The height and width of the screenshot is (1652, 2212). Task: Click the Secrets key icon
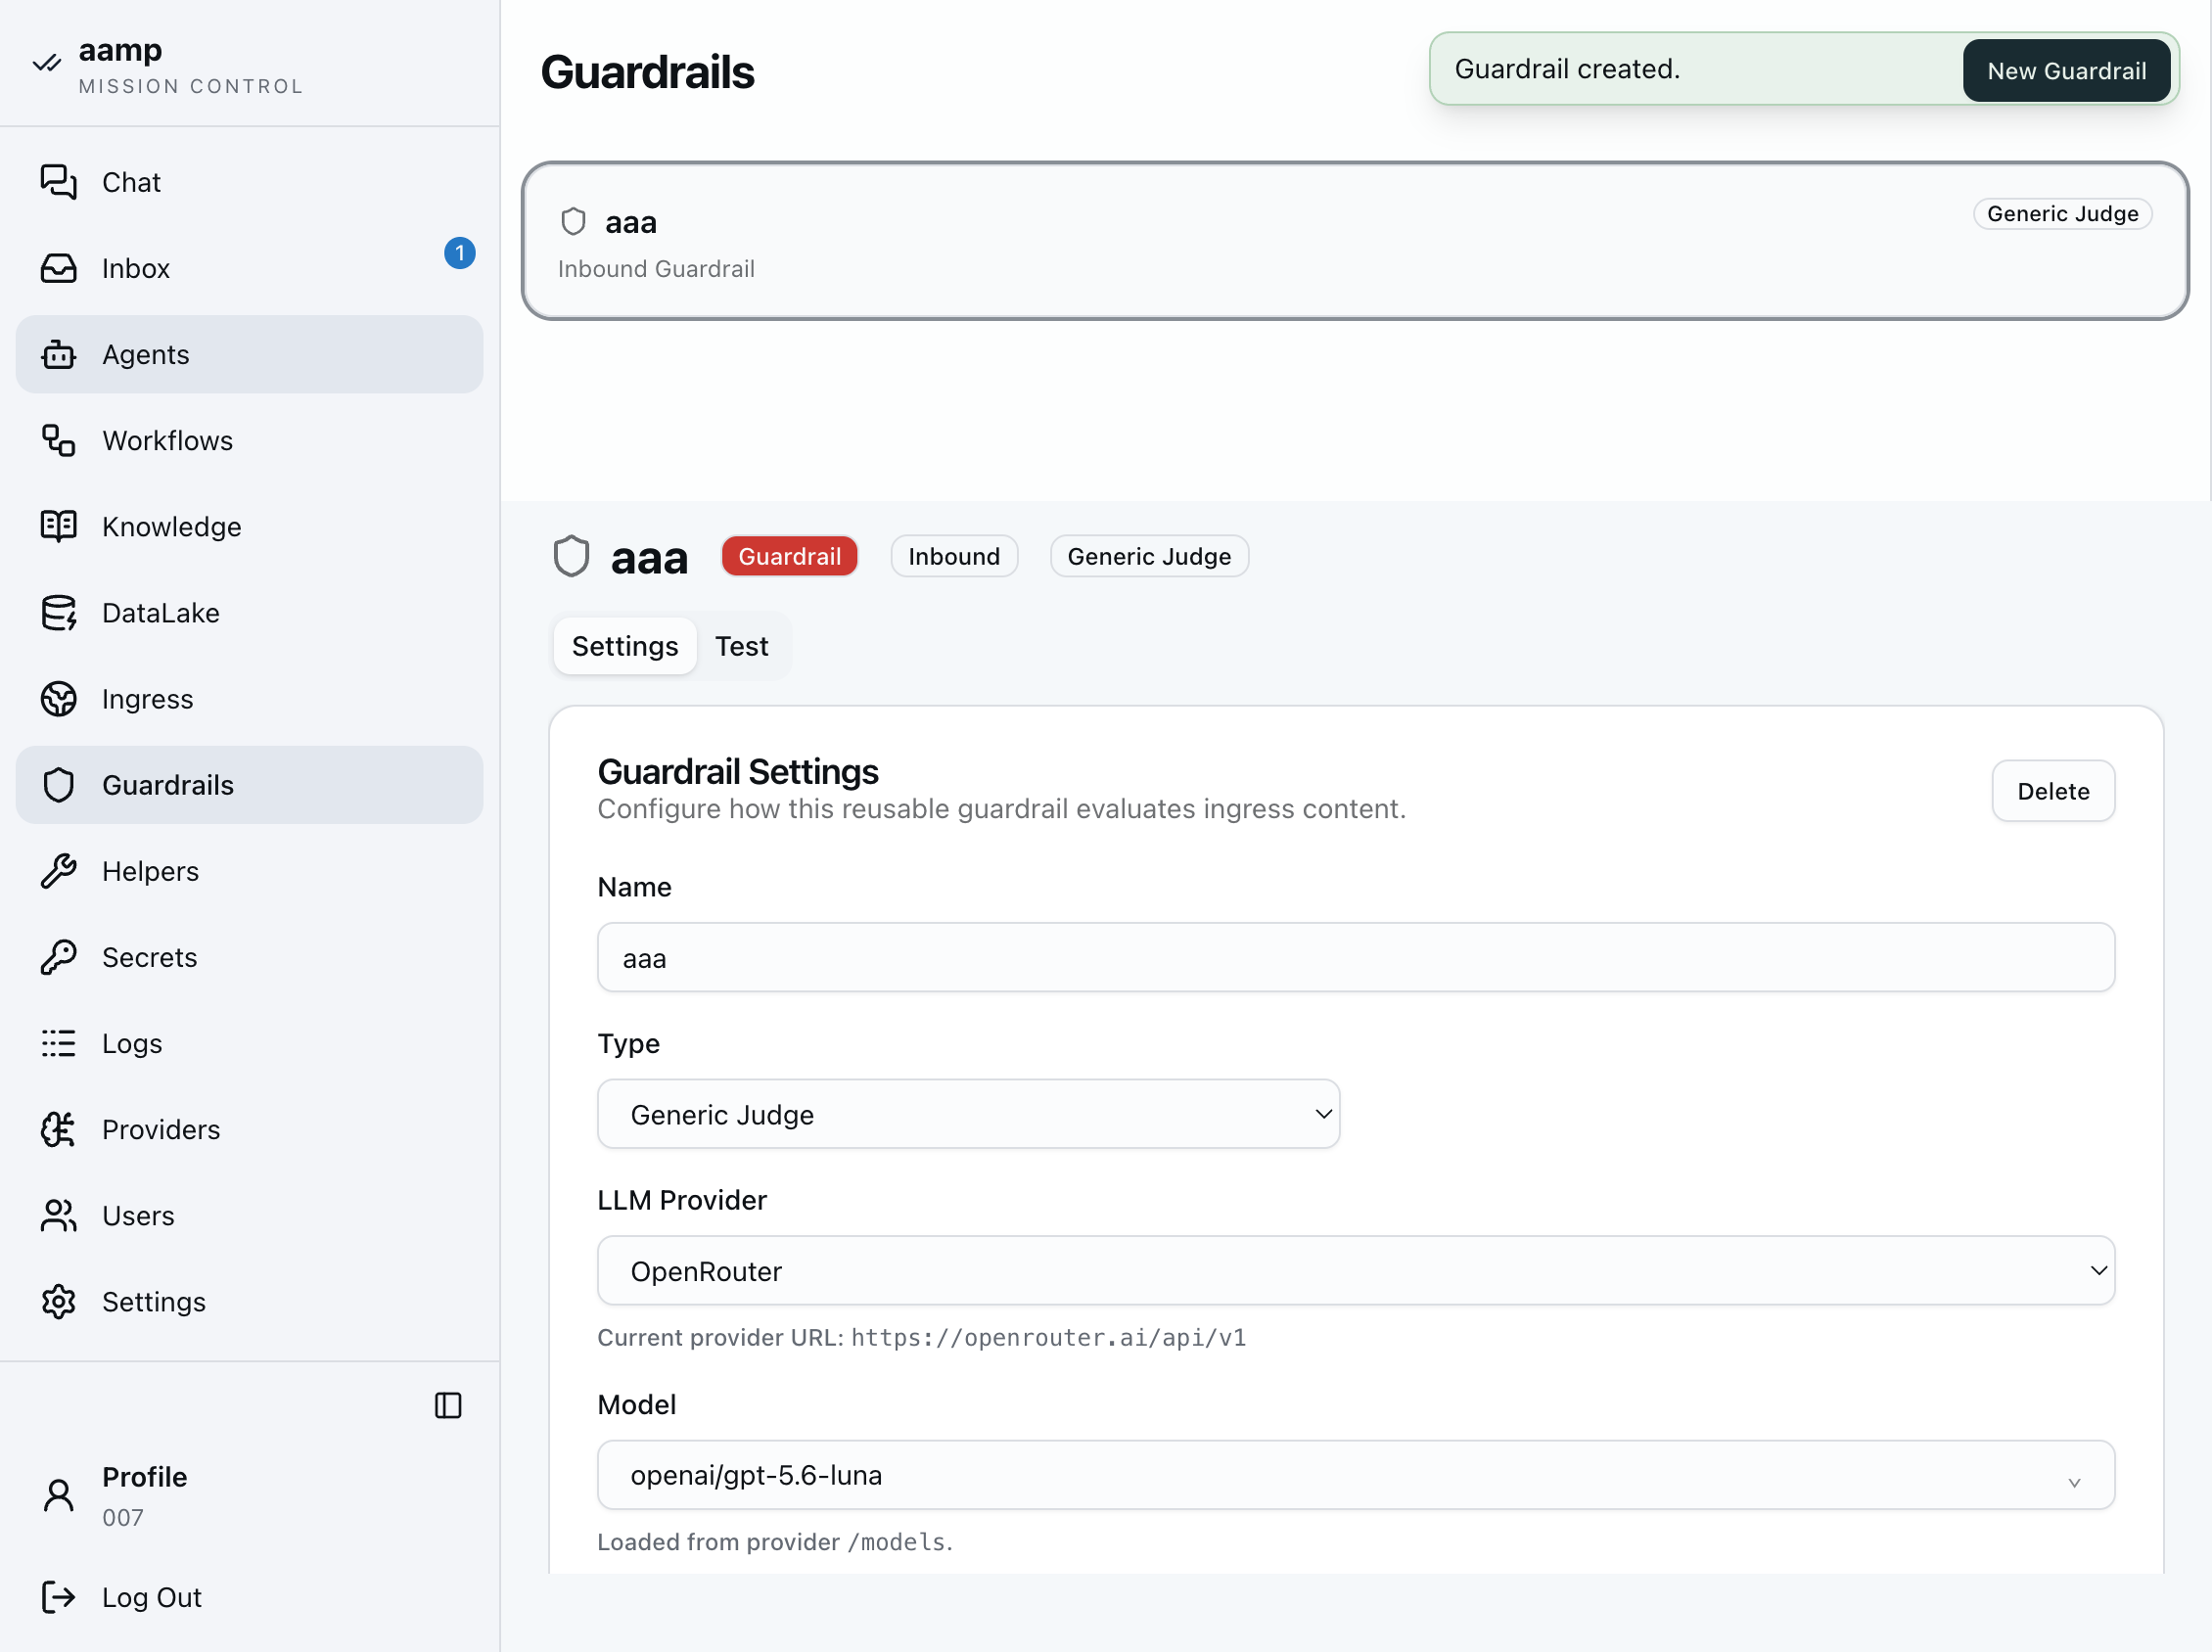tap(58, 956)
